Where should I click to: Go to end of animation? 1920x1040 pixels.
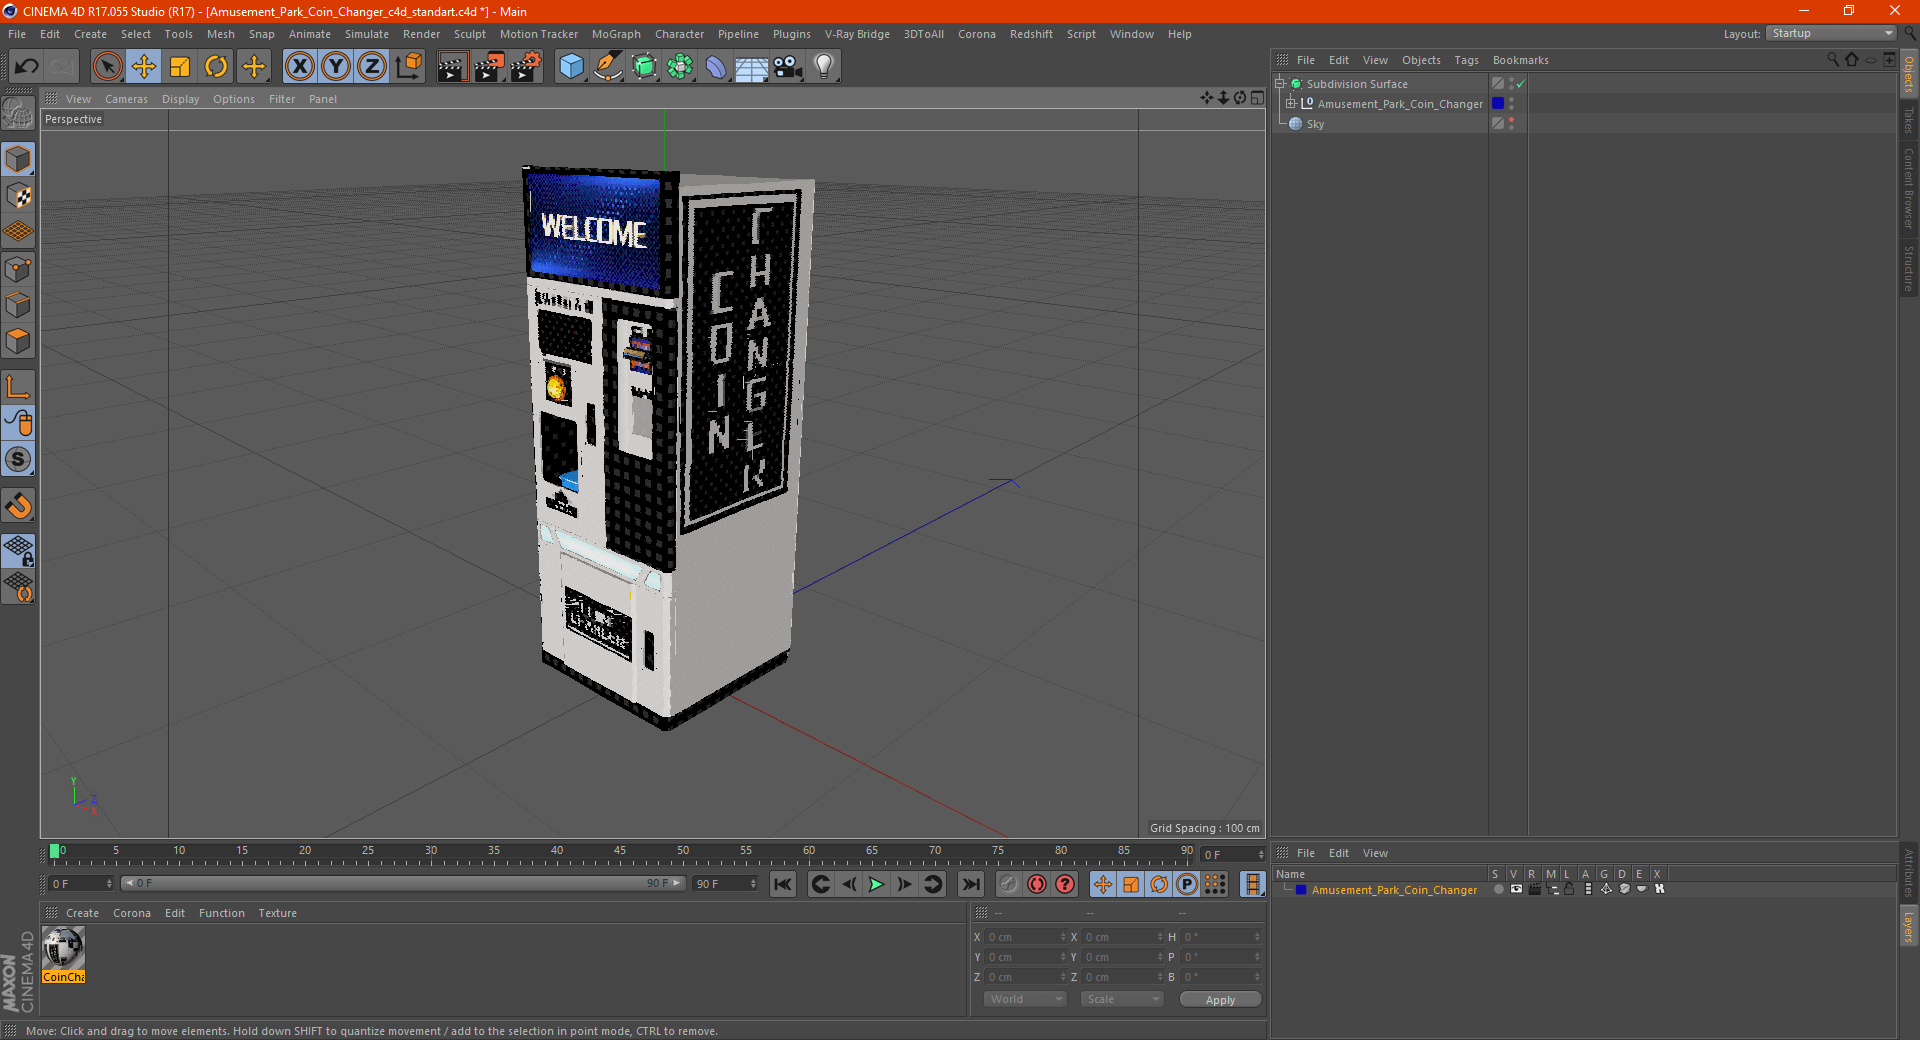click(x=970, y=884)
